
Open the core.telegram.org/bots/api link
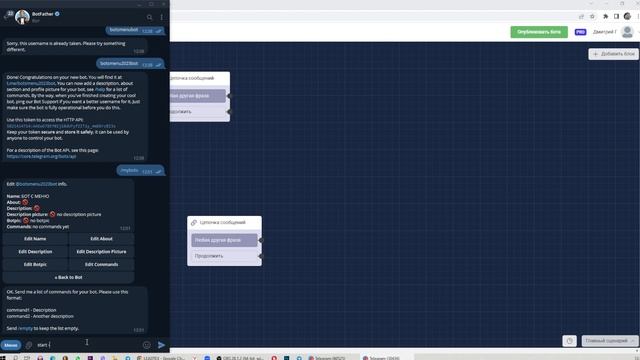(41, 156)
